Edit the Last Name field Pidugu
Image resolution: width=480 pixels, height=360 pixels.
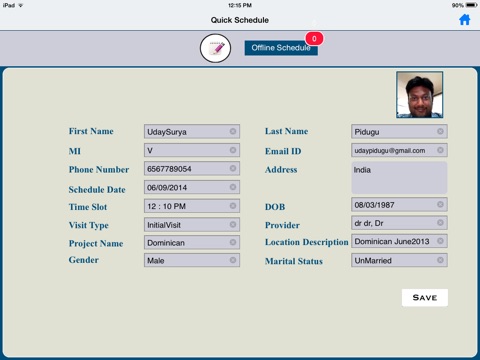point(399,131)
